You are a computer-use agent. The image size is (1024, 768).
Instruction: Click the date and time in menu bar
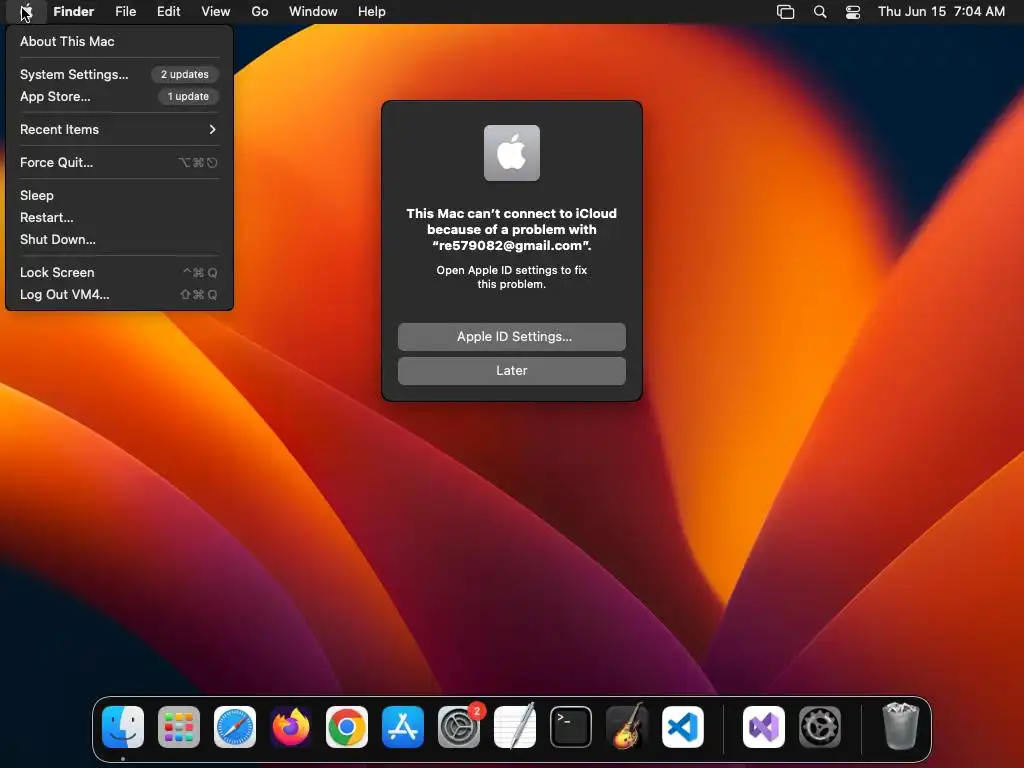941,12
